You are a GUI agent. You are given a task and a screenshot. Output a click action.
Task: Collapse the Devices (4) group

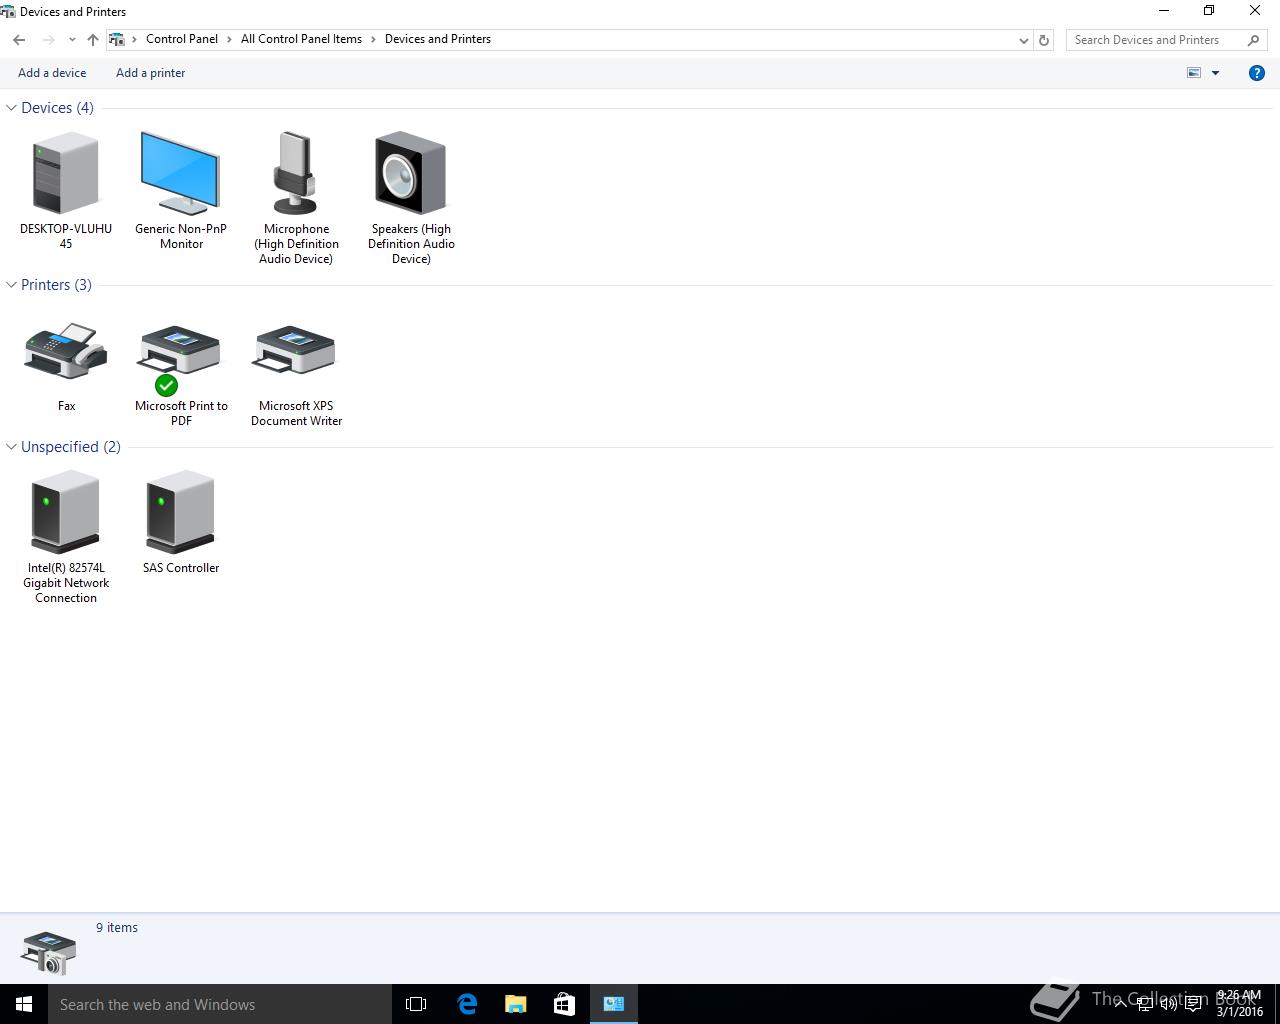[11, 107]
